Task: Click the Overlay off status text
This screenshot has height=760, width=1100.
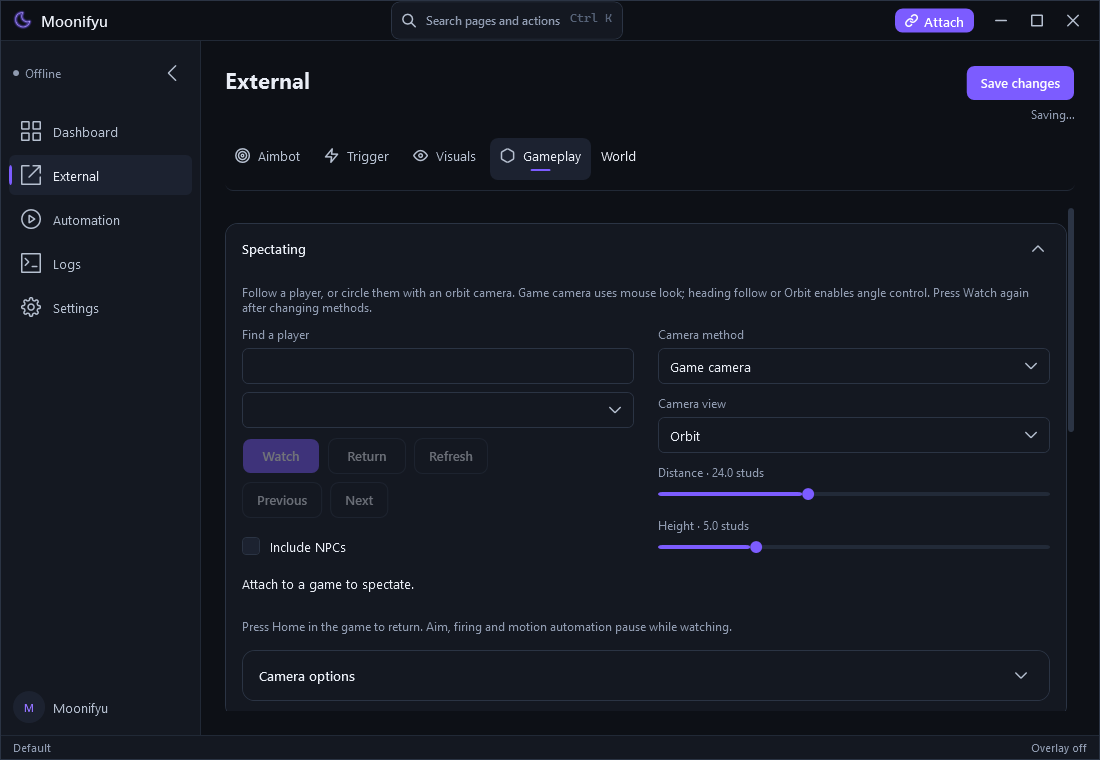Action: pyautogui.click(x=1059, y=748)
